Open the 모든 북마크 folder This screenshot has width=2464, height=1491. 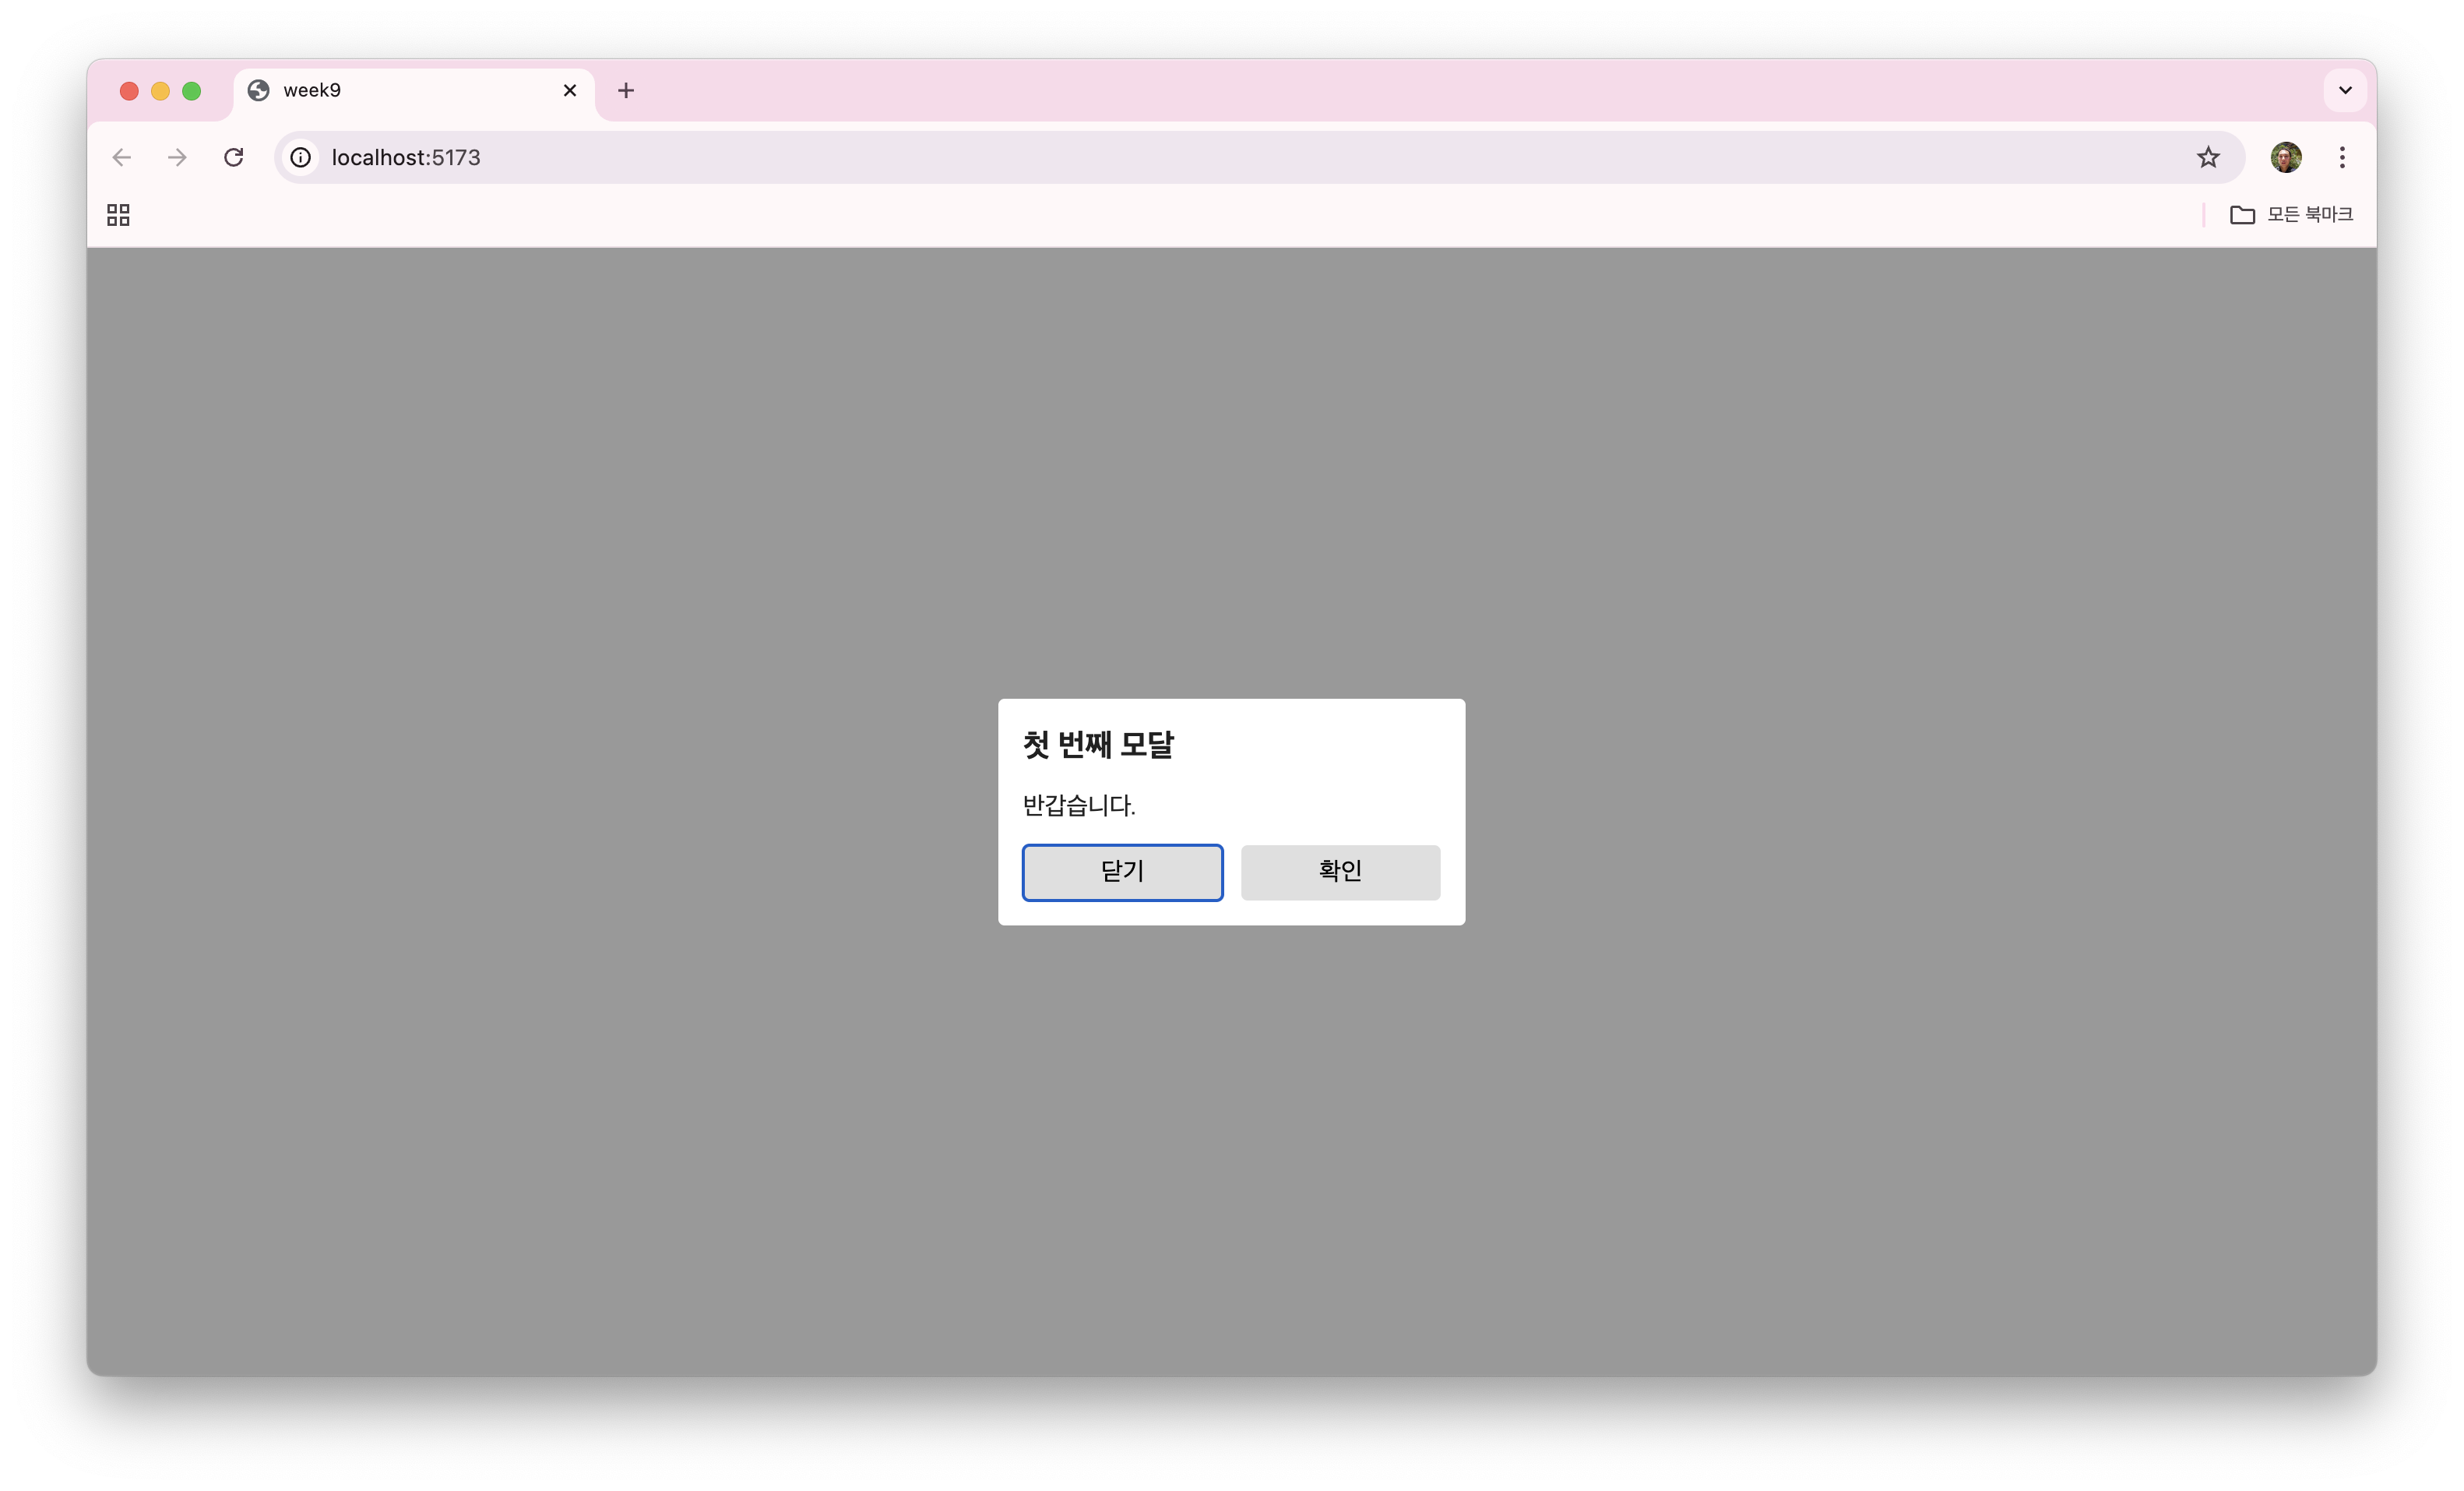2291,215
